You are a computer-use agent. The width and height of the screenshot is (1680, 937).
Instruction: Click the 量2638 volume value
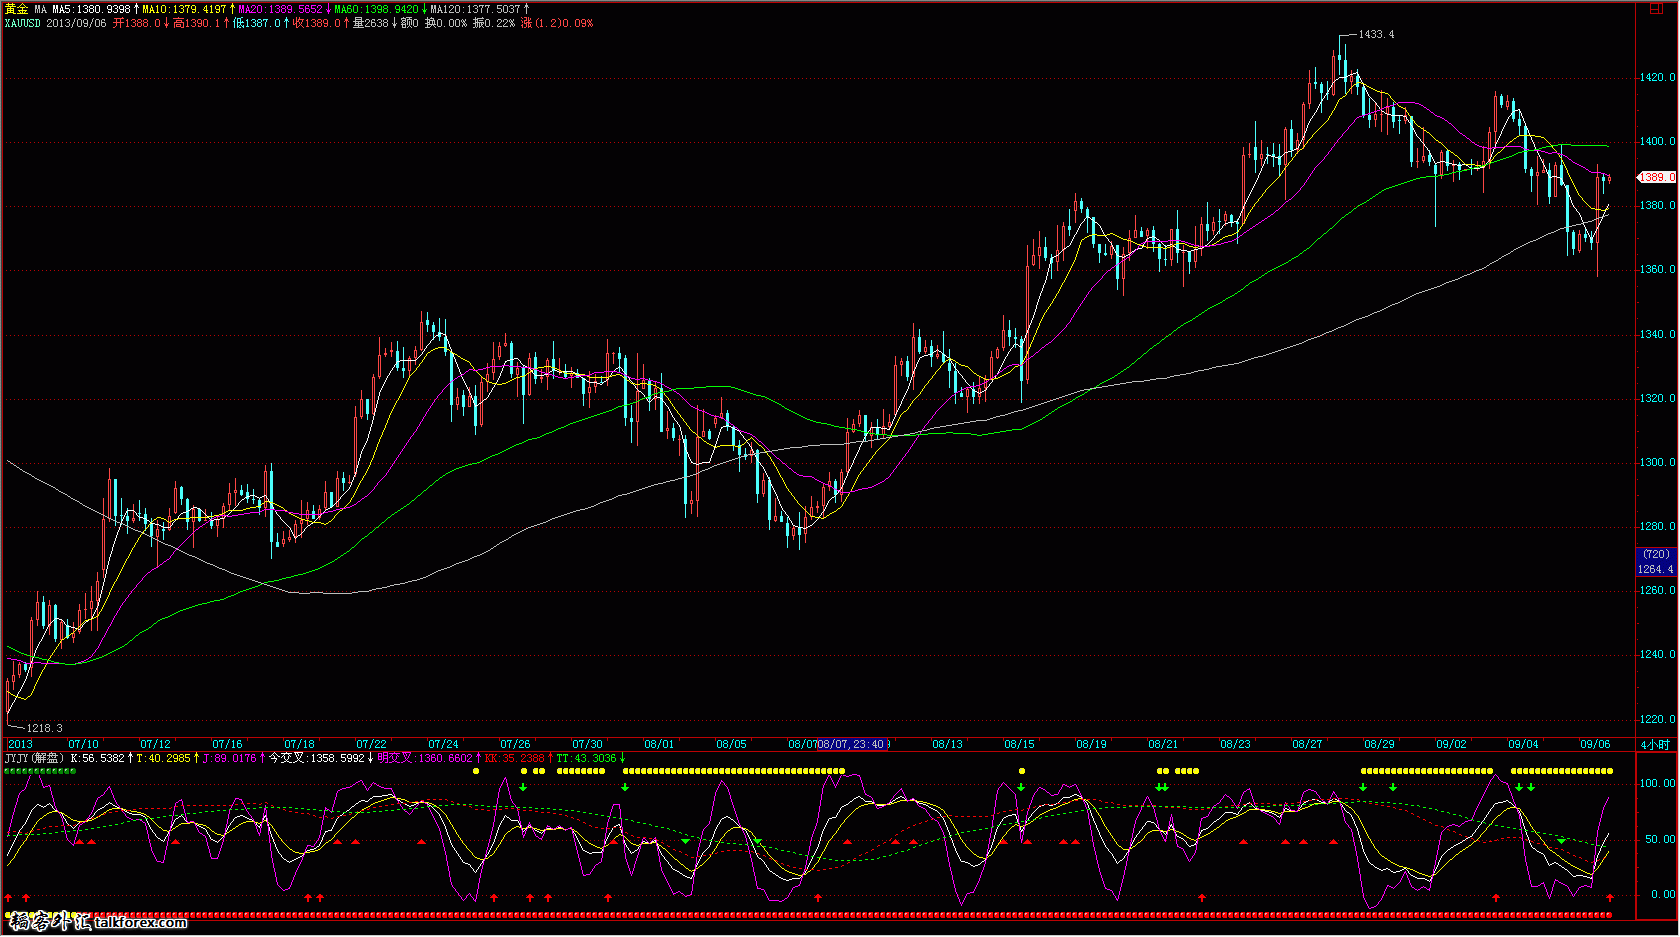coord(370,23)
